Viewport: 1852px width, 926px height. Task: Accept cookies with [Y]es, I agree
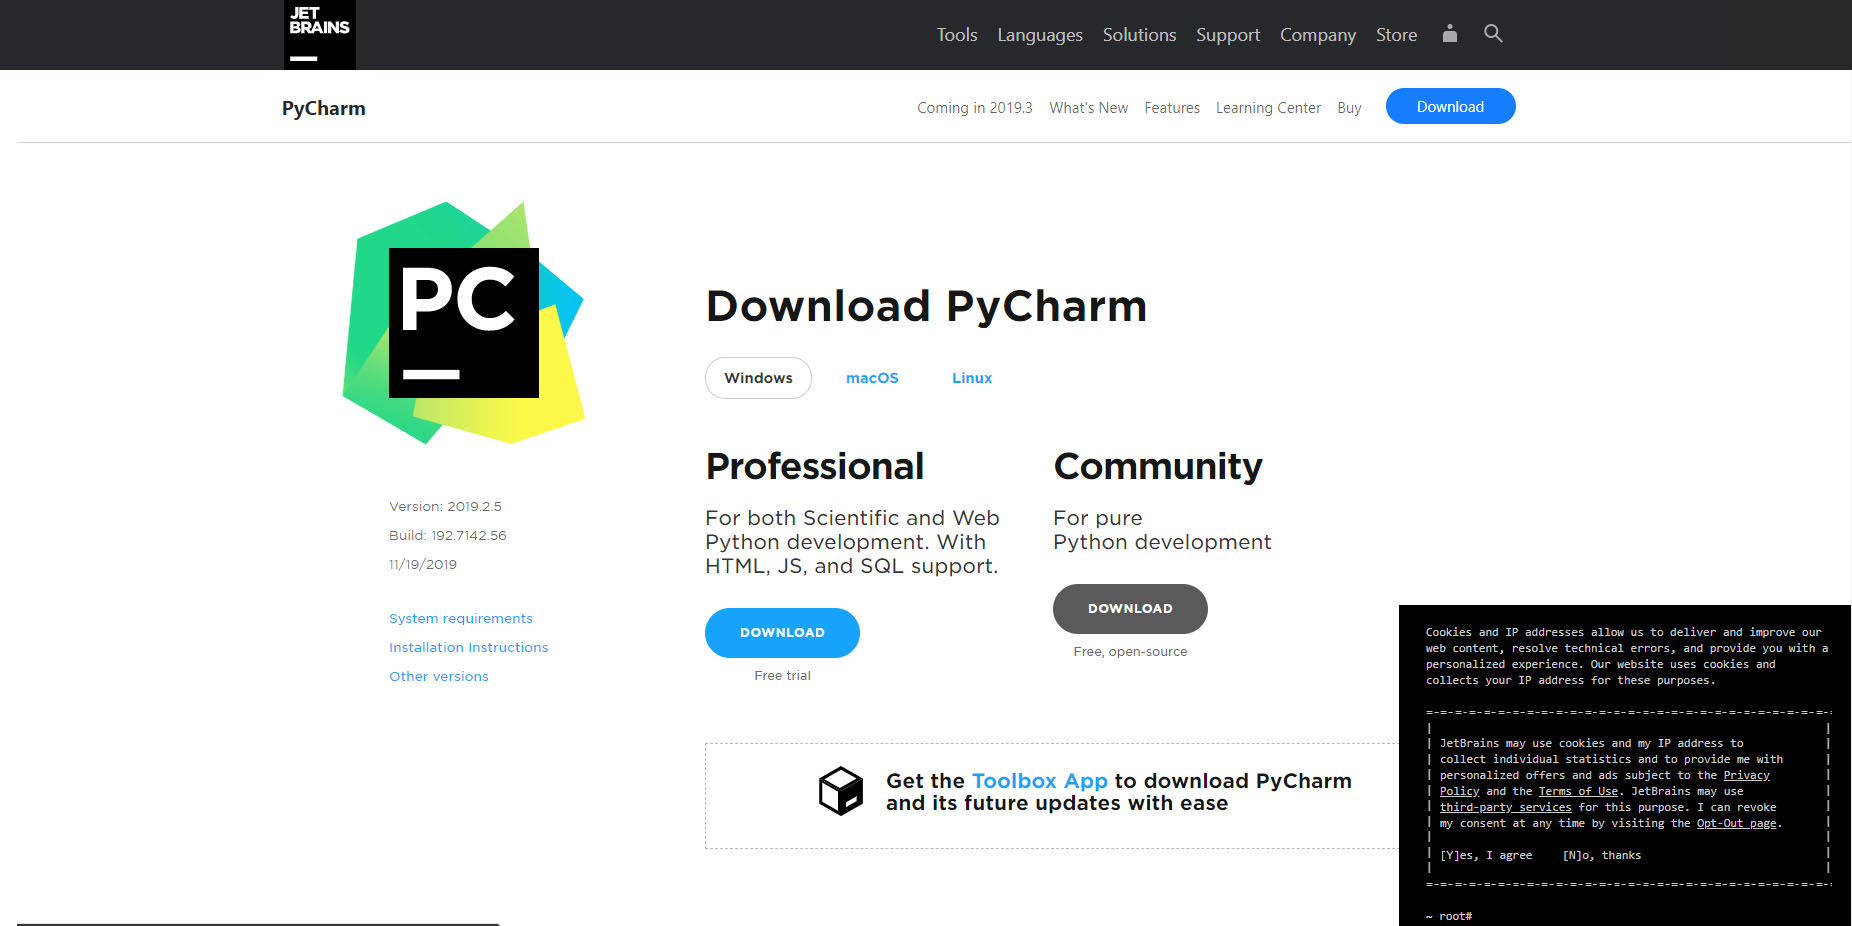click(1486, 855)
